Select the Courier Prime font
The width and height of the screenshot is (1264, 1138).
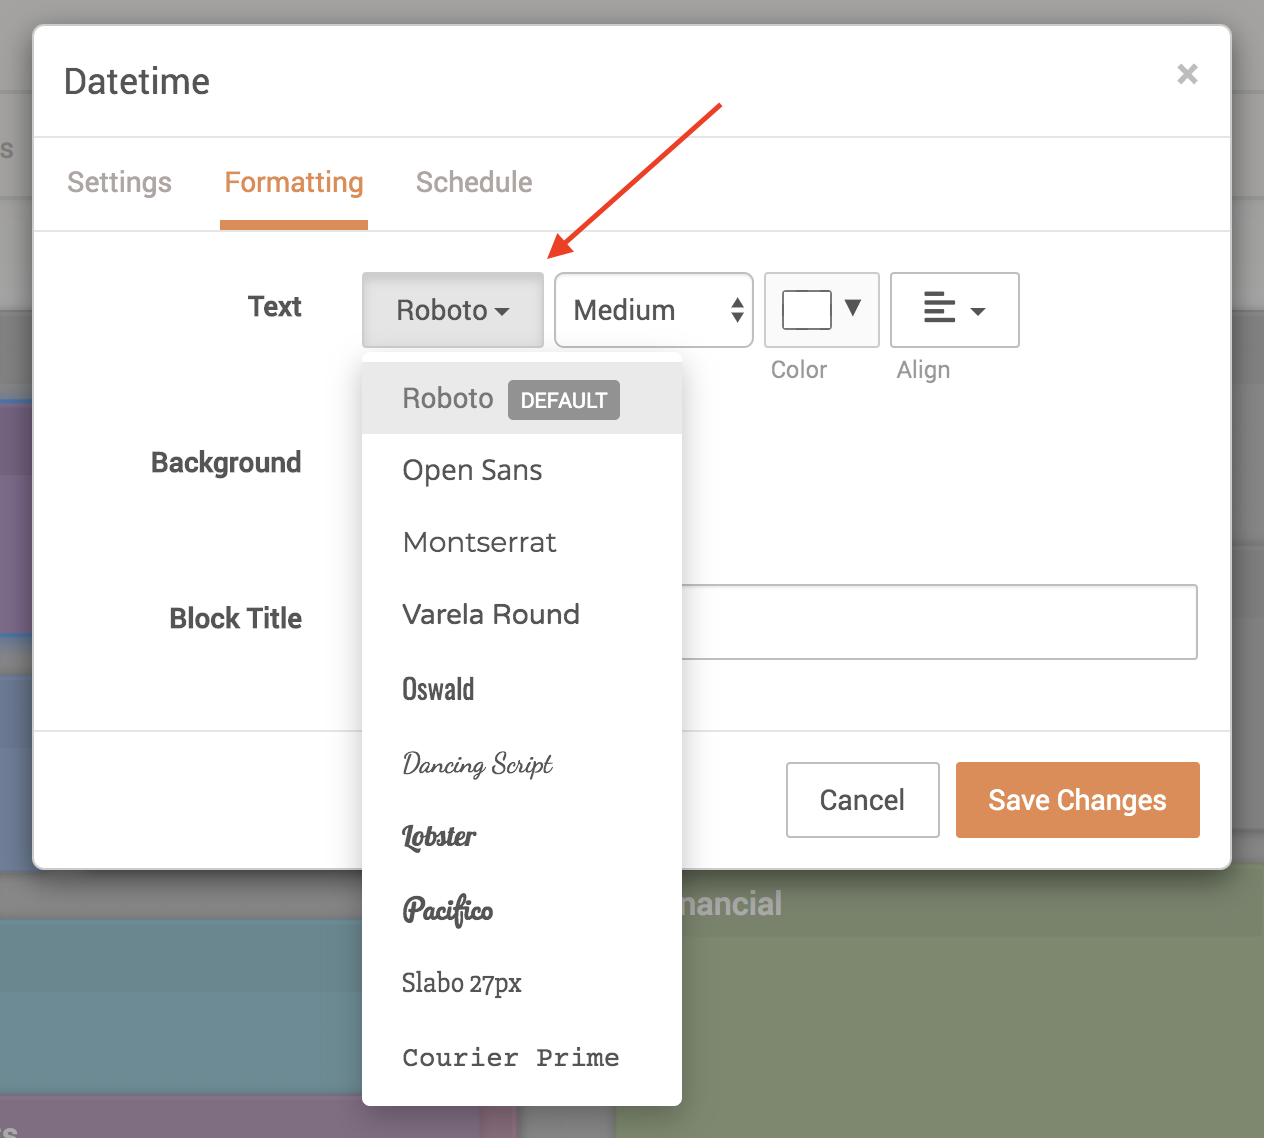[510, 1057]
